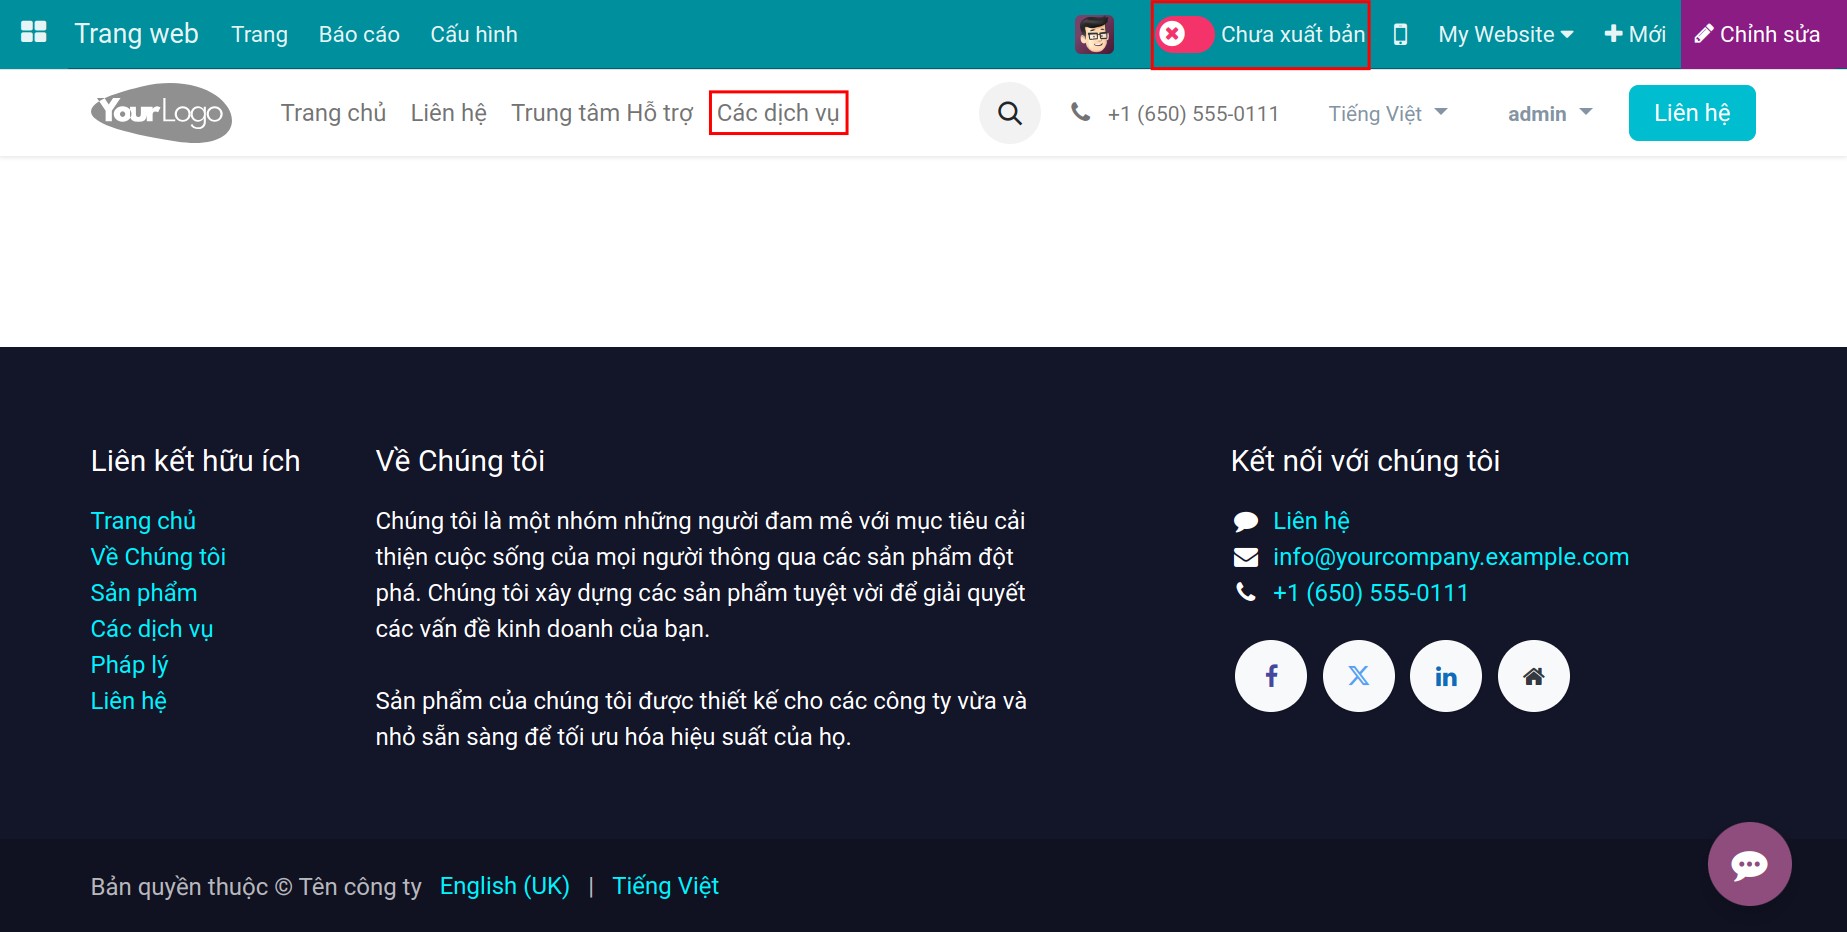Open the LinkedIn social icon
Screen dimensions: 1847x932
click(x=1446, y=676)
